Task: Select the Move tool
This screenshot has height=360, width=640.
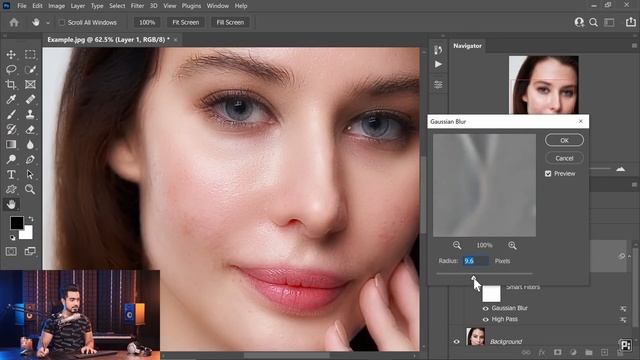Action: pyautogui.click(x=11, y=54)
